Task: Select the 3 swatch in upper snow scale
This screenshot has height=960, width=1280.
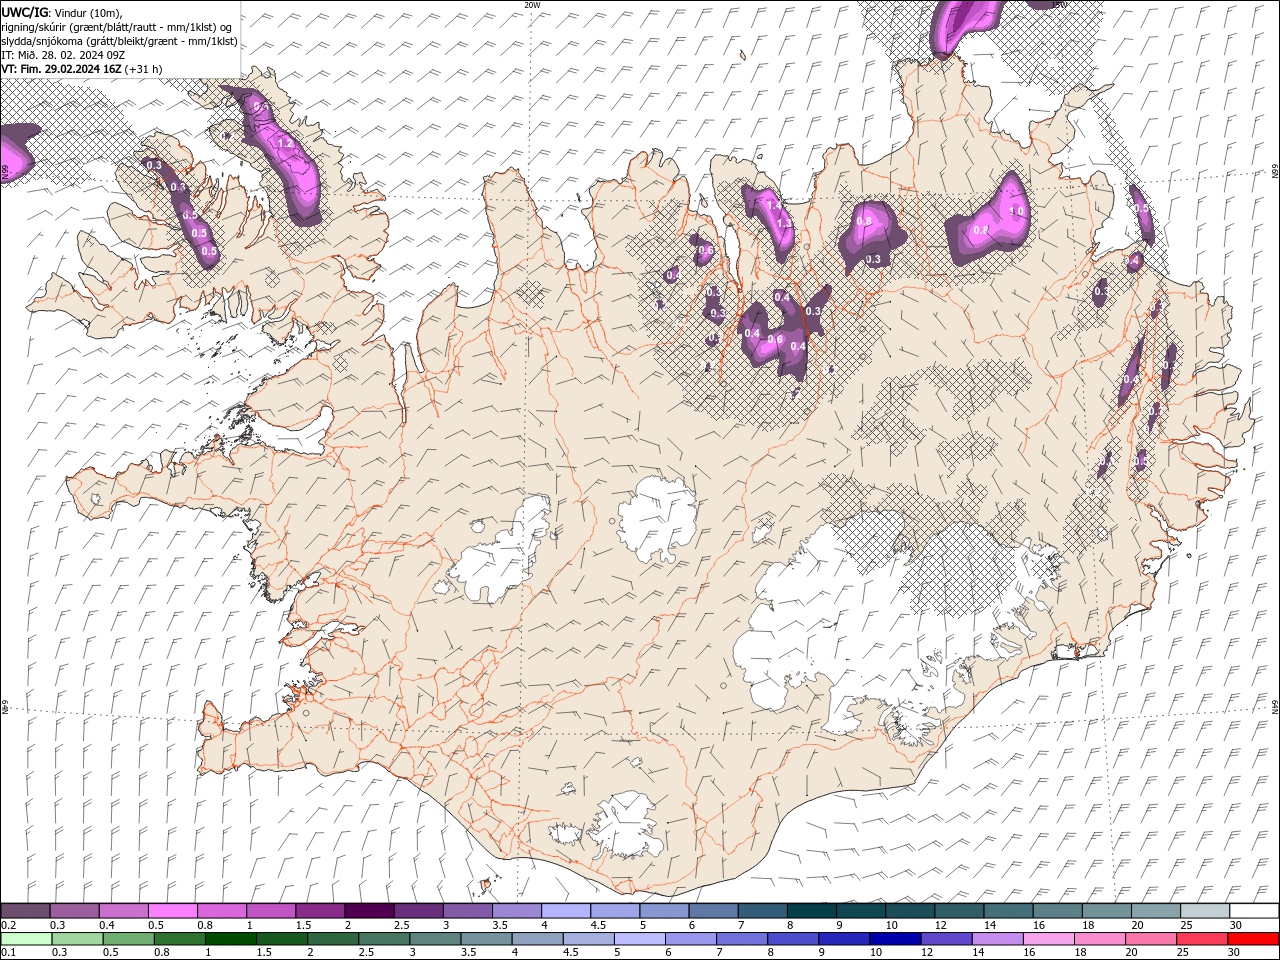Action: (467, 911)
